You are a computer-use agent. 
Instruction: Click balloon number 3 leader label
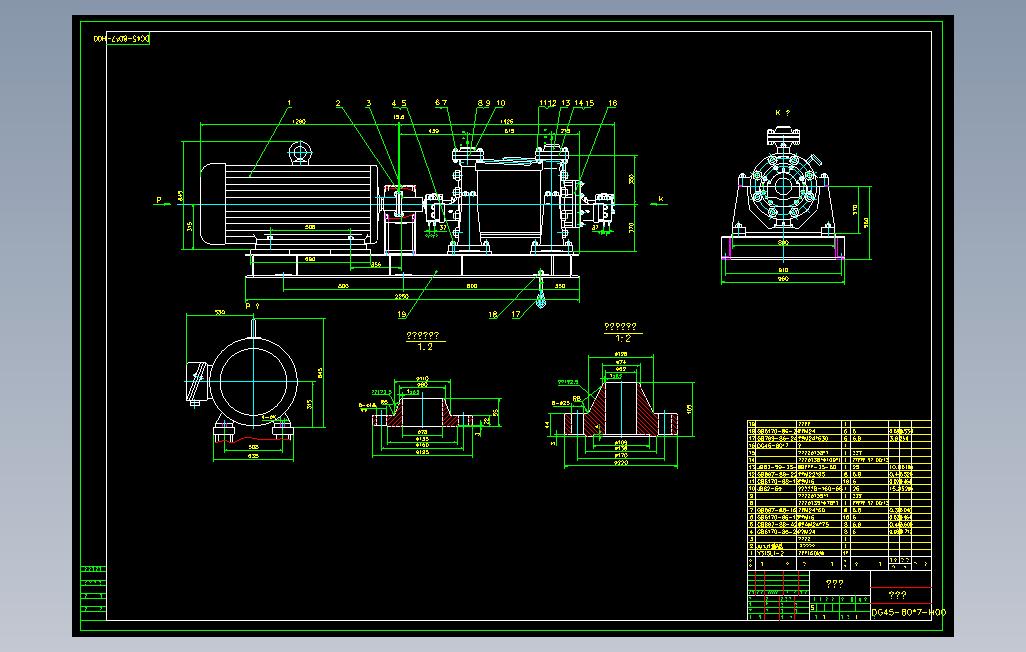coord(368,103)
